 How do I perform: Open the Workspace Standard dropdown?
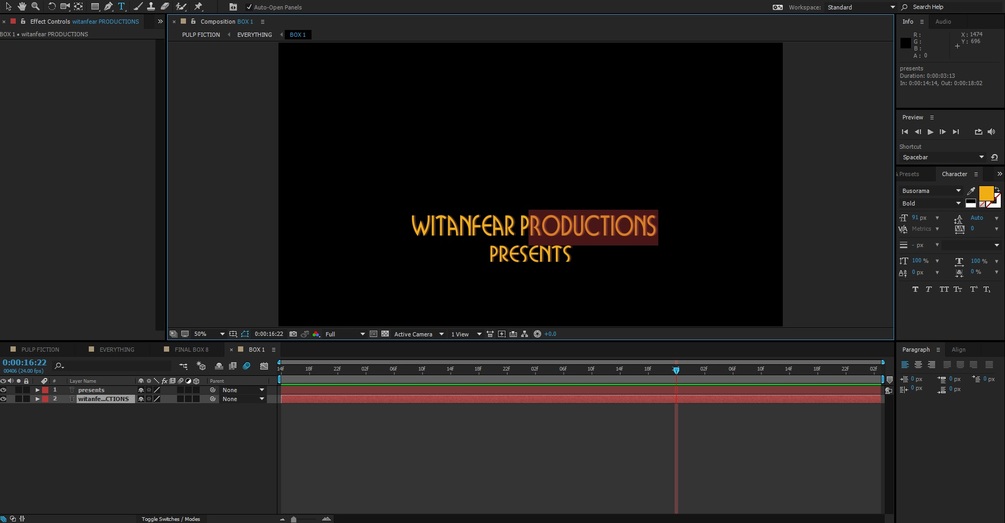[x=860, y=7]
